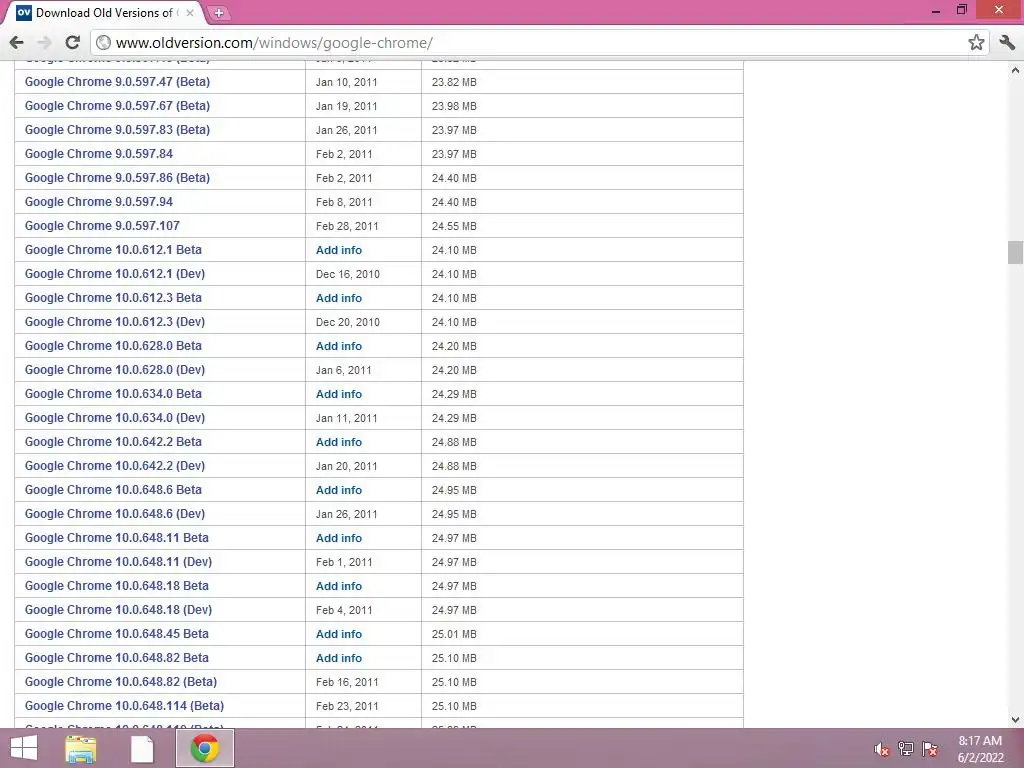The width and height of the screenshot is (1024, 768).
Task: Open Google Chrome 10.0.612.3 (Dev) link
Action: point(115,322)
